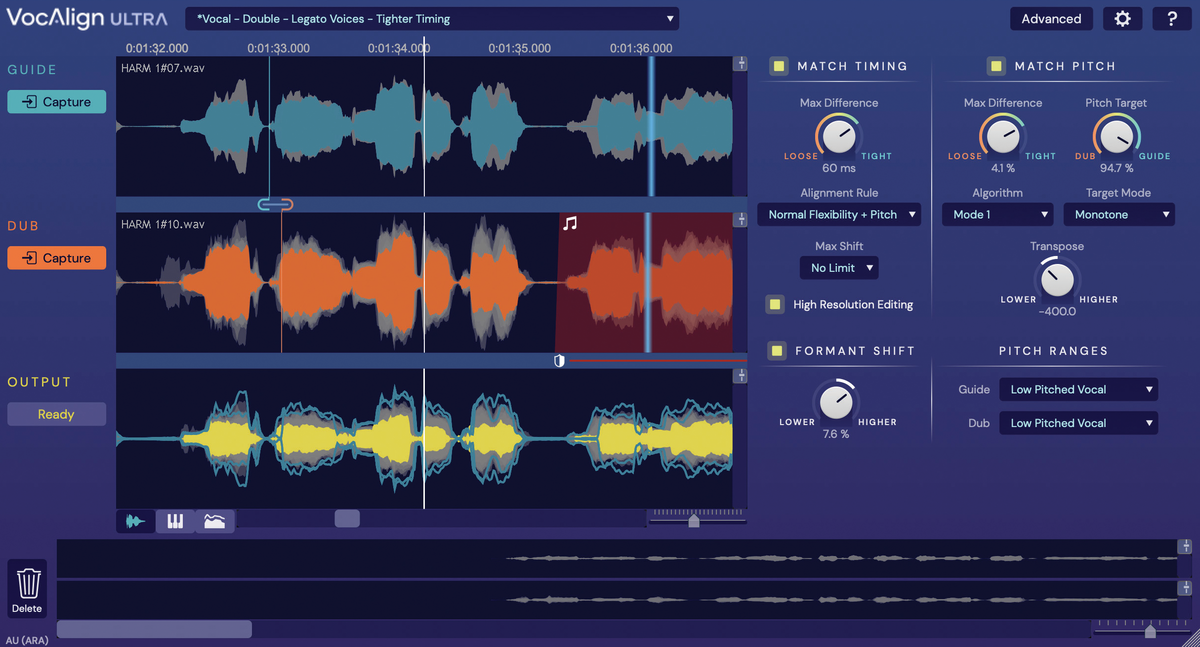The height and width of the screenshot is (647, 1200).
Task: Click the gain fader icon on the HARM 1#07 track
Action: click(740, 62)
